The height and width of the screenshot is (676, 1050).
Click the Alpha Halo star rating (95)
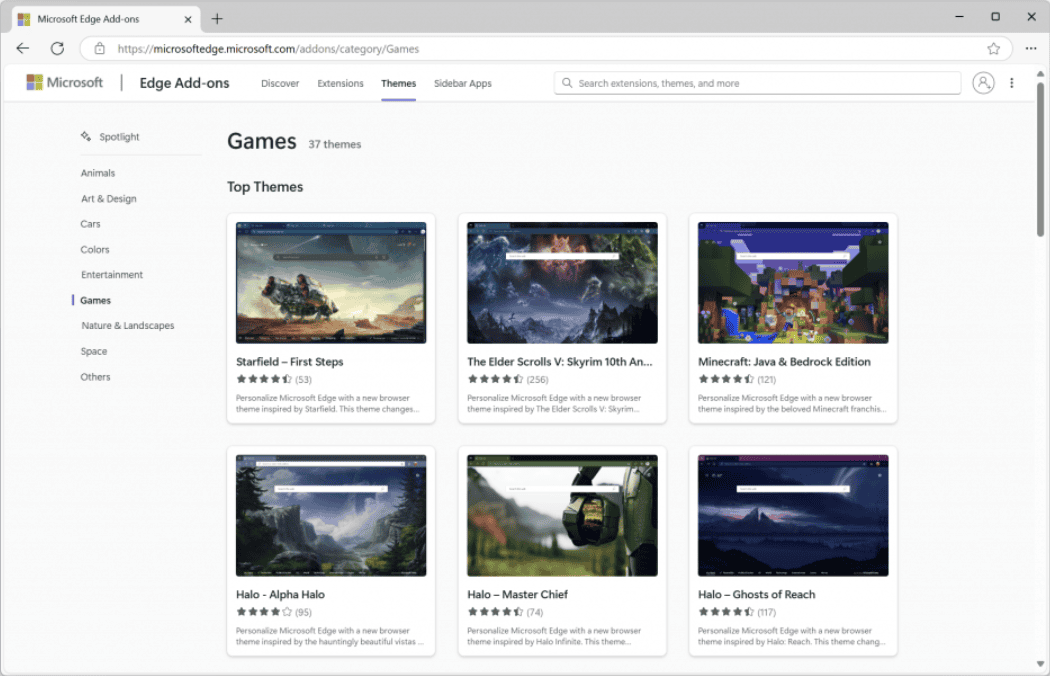[x=274, y=612]
